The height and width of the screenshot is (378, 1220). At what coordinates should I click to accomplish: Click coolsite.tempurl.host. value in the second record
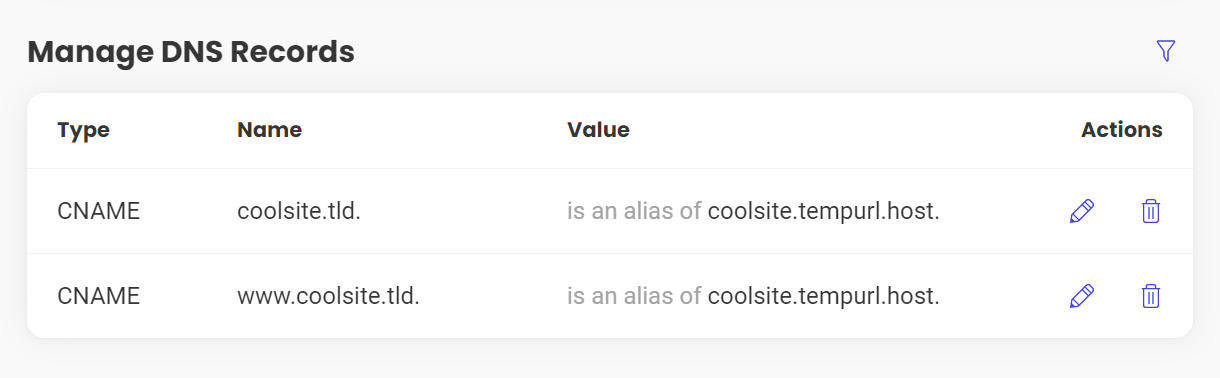point(824,296)
